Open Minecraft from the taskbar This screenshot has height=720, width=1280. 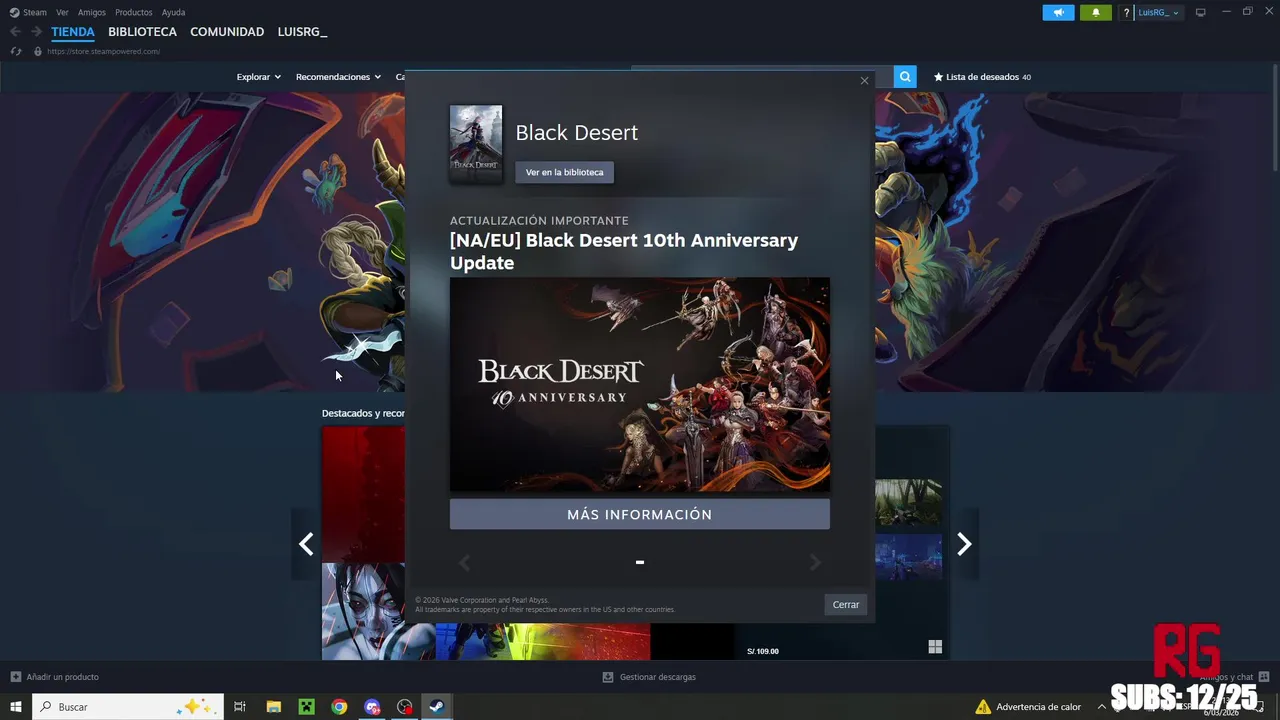(306, 707)
